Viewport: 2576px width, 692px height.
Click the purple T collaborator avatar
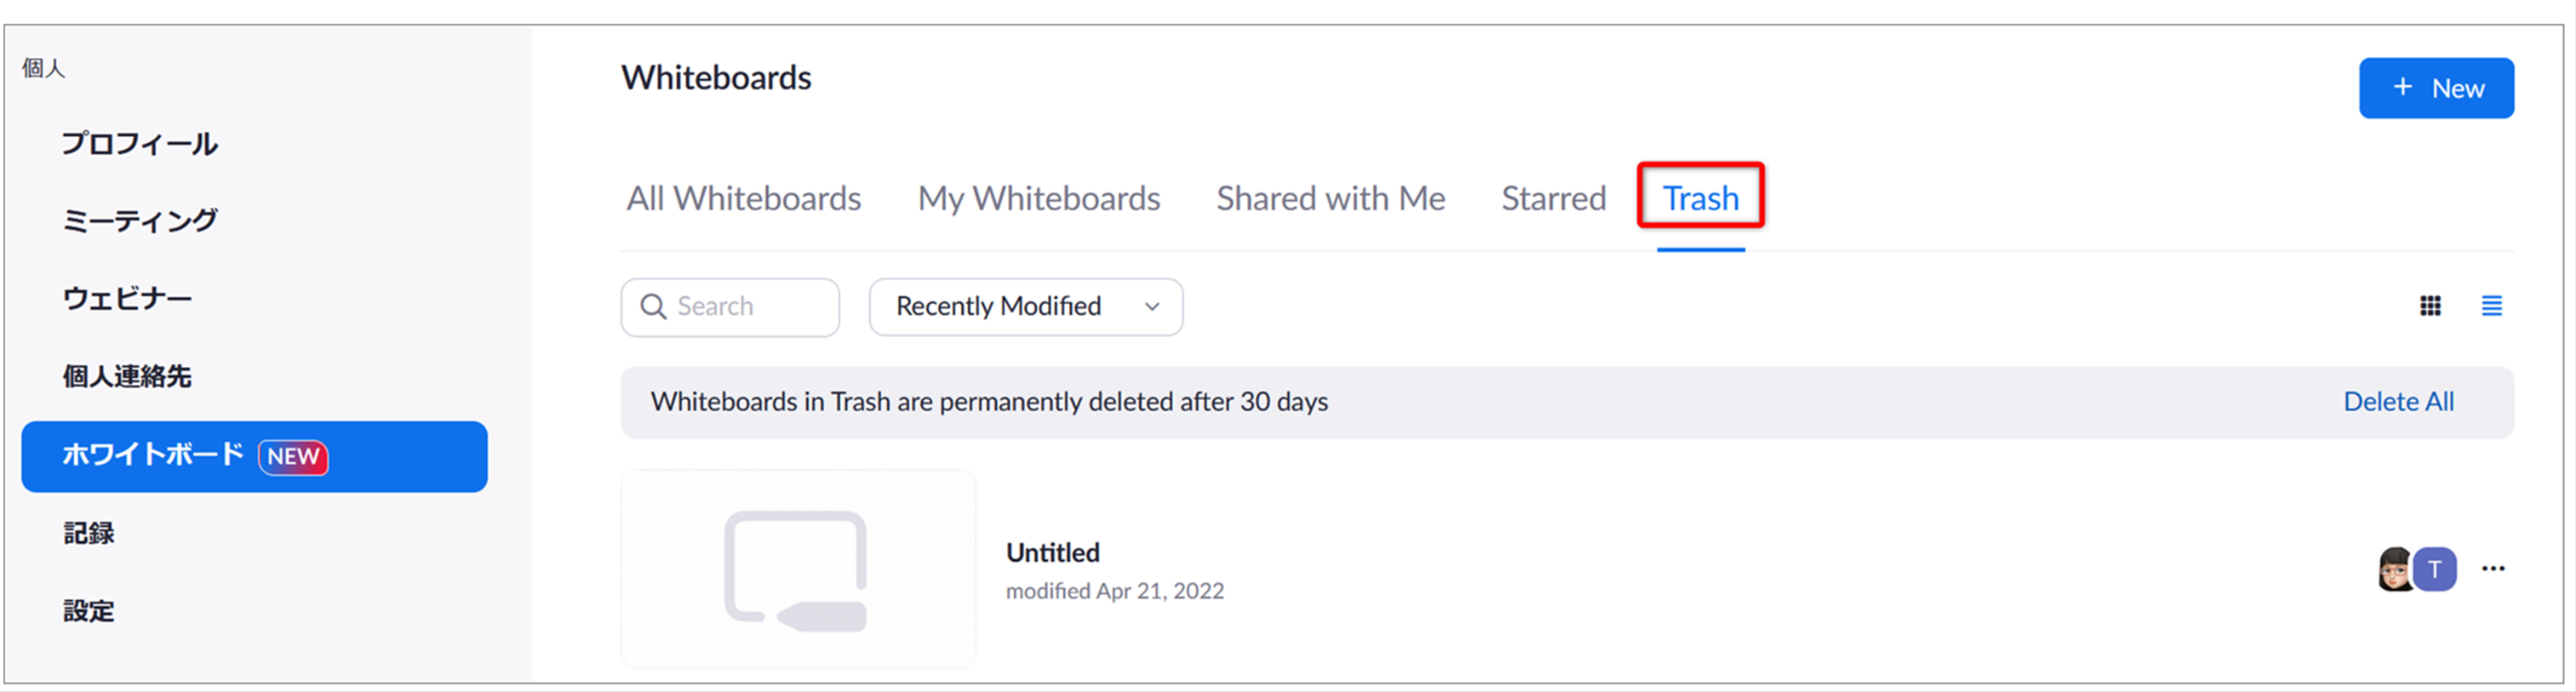coord(2435,569)
